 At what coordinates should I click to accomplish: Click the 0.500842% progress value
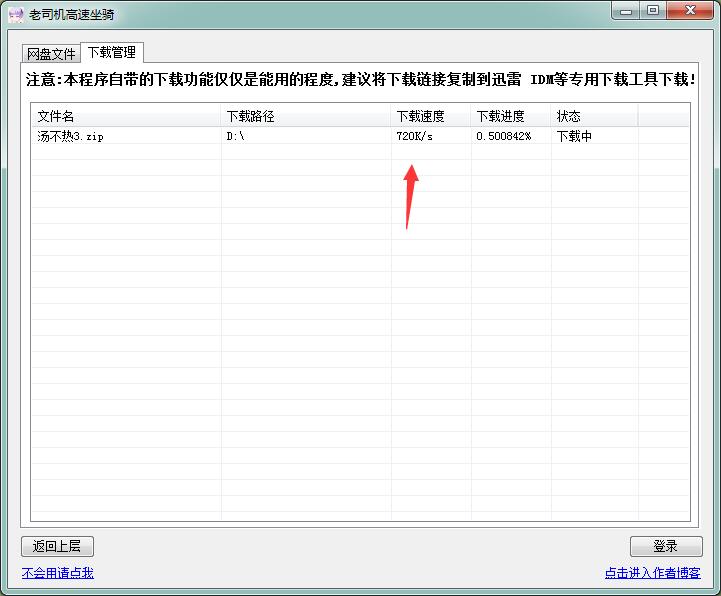504,136
